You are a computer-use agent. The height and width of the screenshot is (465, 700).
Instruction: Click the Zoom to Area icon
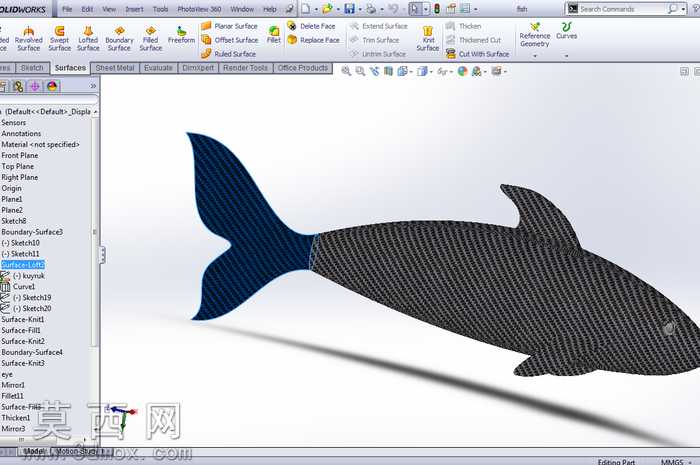[360, 71]
